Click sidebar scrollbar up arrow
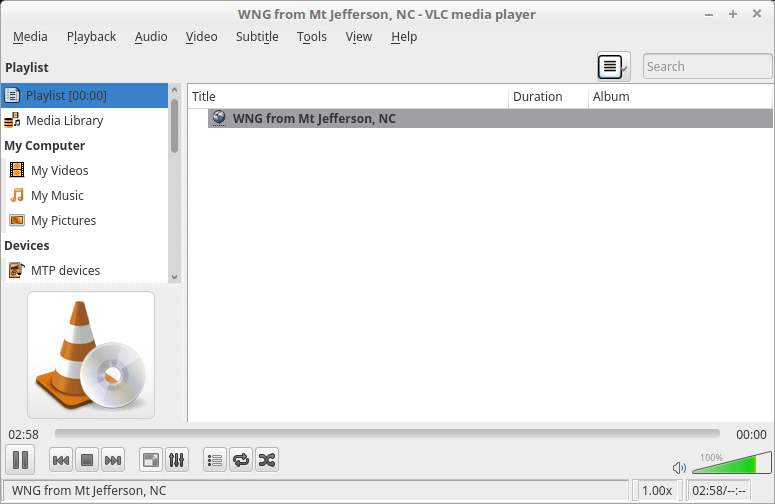 coord(174,90)
